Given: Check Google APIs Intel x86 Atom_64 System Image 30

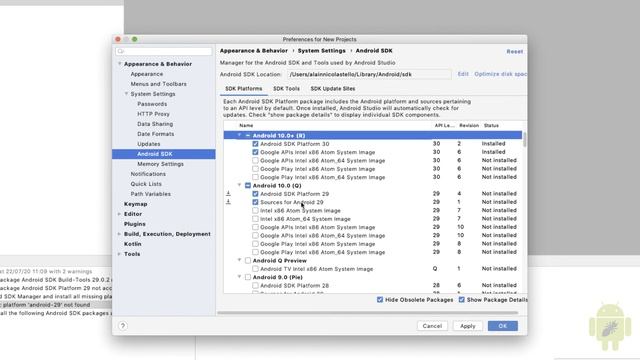Looking at the screenshot, I should 255,160.
